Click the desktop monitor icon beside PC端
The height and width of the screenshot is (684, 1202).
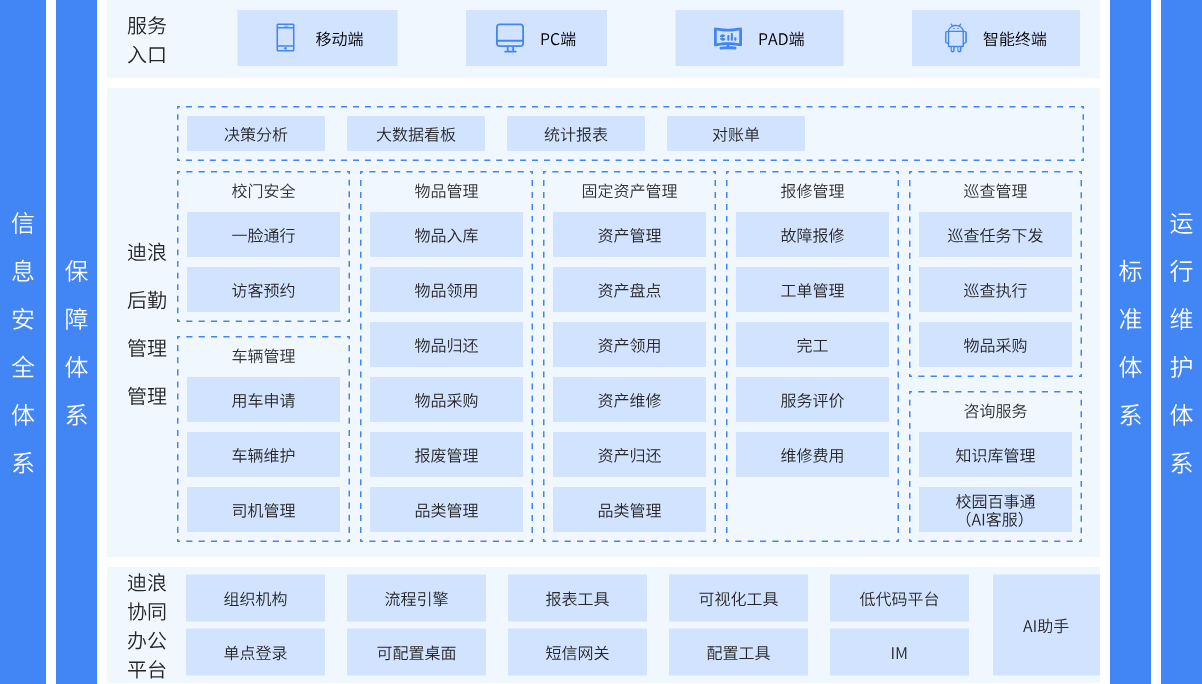coord(510,38)
